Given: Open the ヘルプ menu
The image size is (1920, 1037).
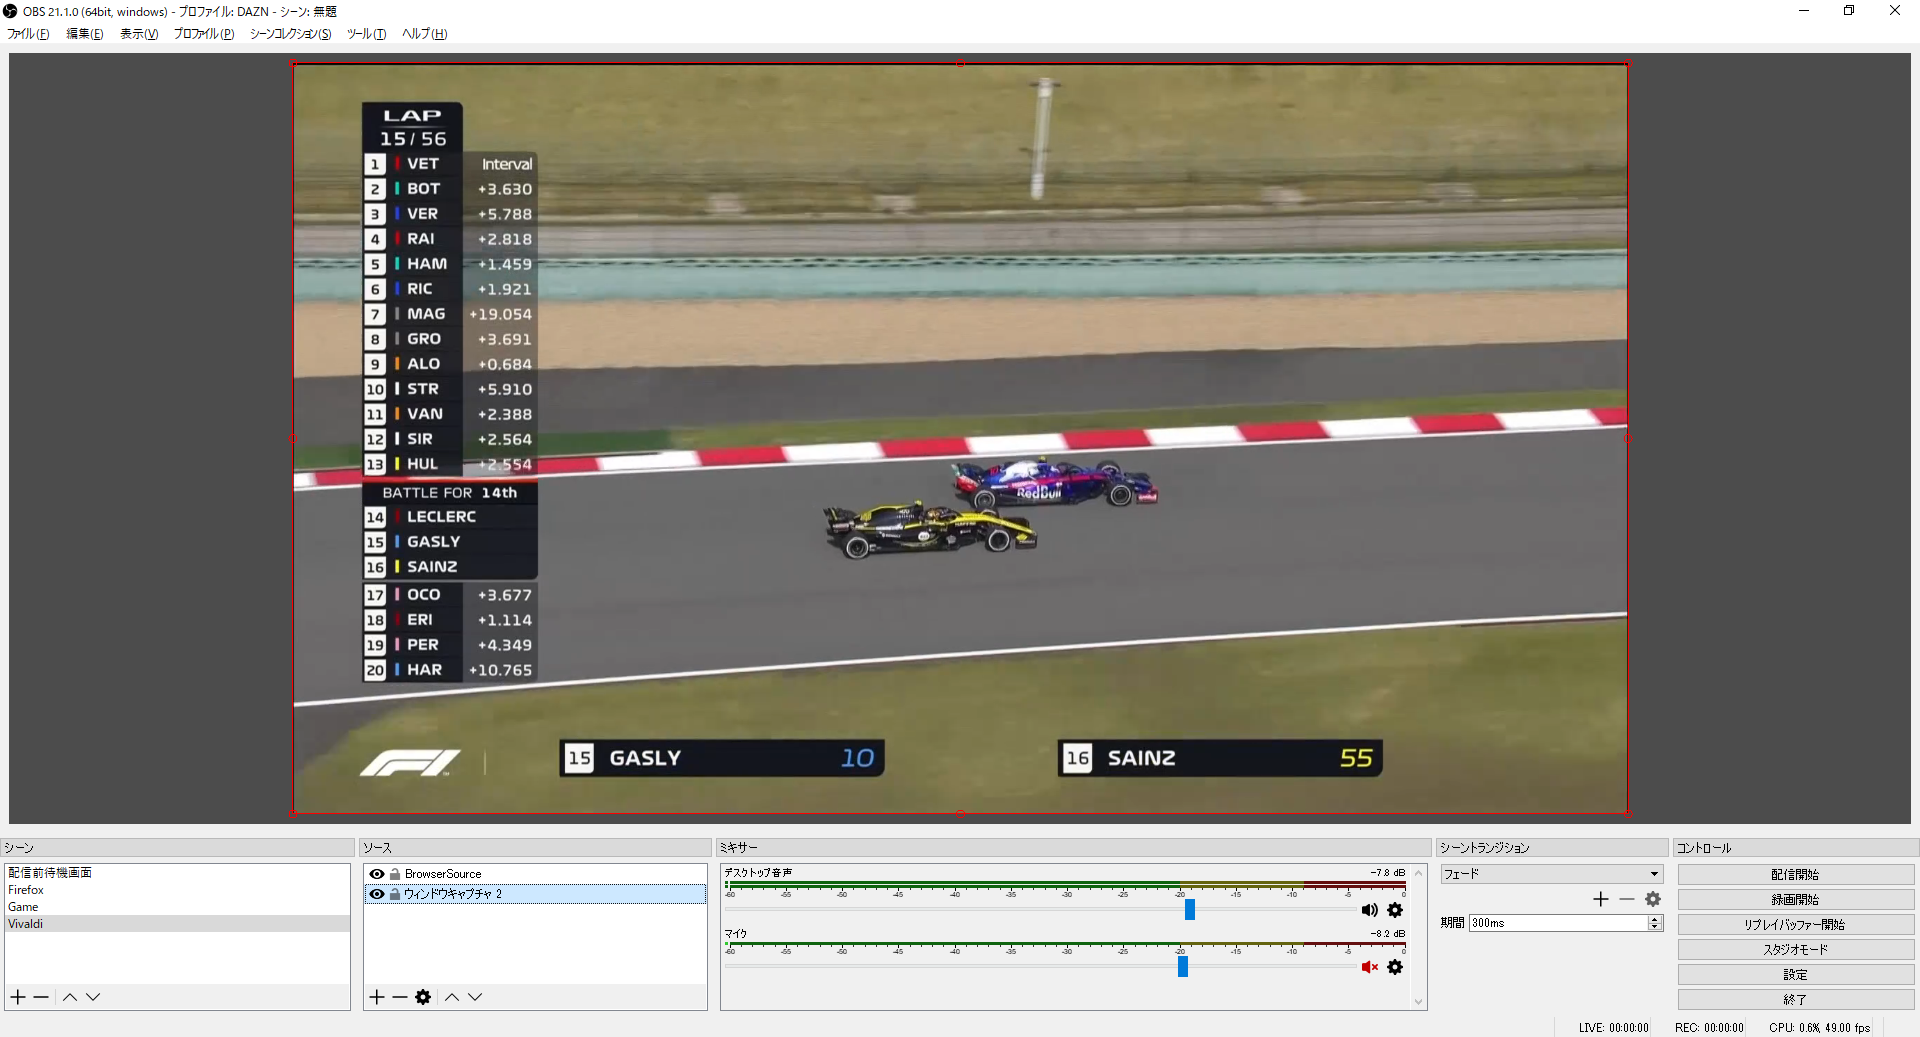Looking at the screenshot, I should tap(424, 34).
